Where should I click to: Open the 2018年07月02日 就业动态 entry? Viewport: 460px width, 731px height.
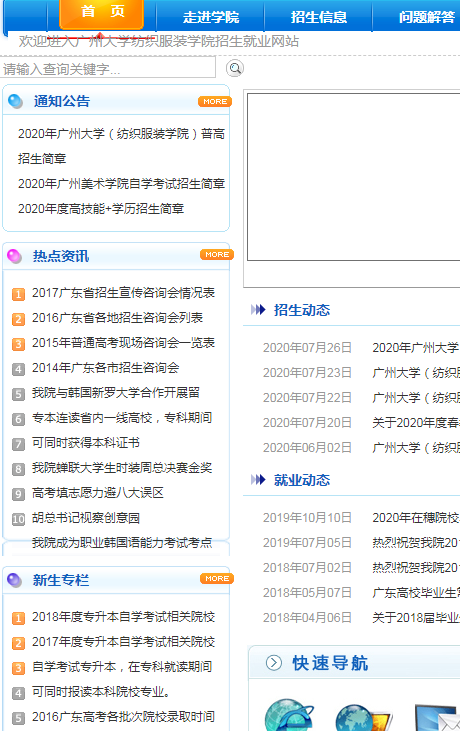point(416,567)
